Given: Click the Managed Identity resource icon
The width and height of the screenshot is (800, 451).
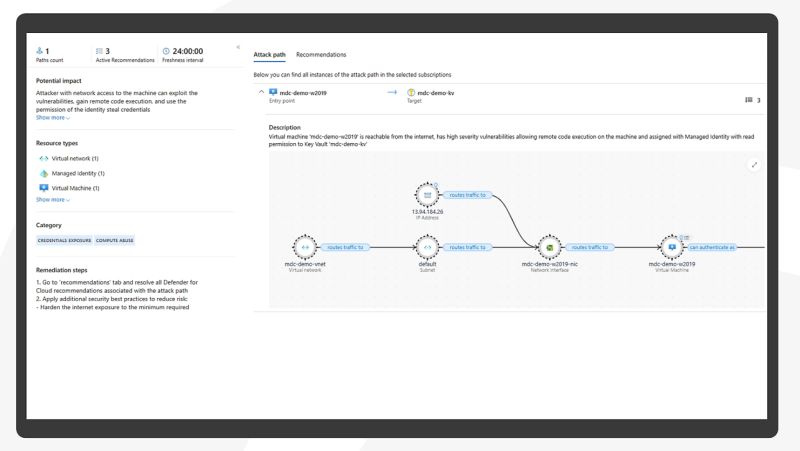Looking at the screenshot, I should click(44, 173).
